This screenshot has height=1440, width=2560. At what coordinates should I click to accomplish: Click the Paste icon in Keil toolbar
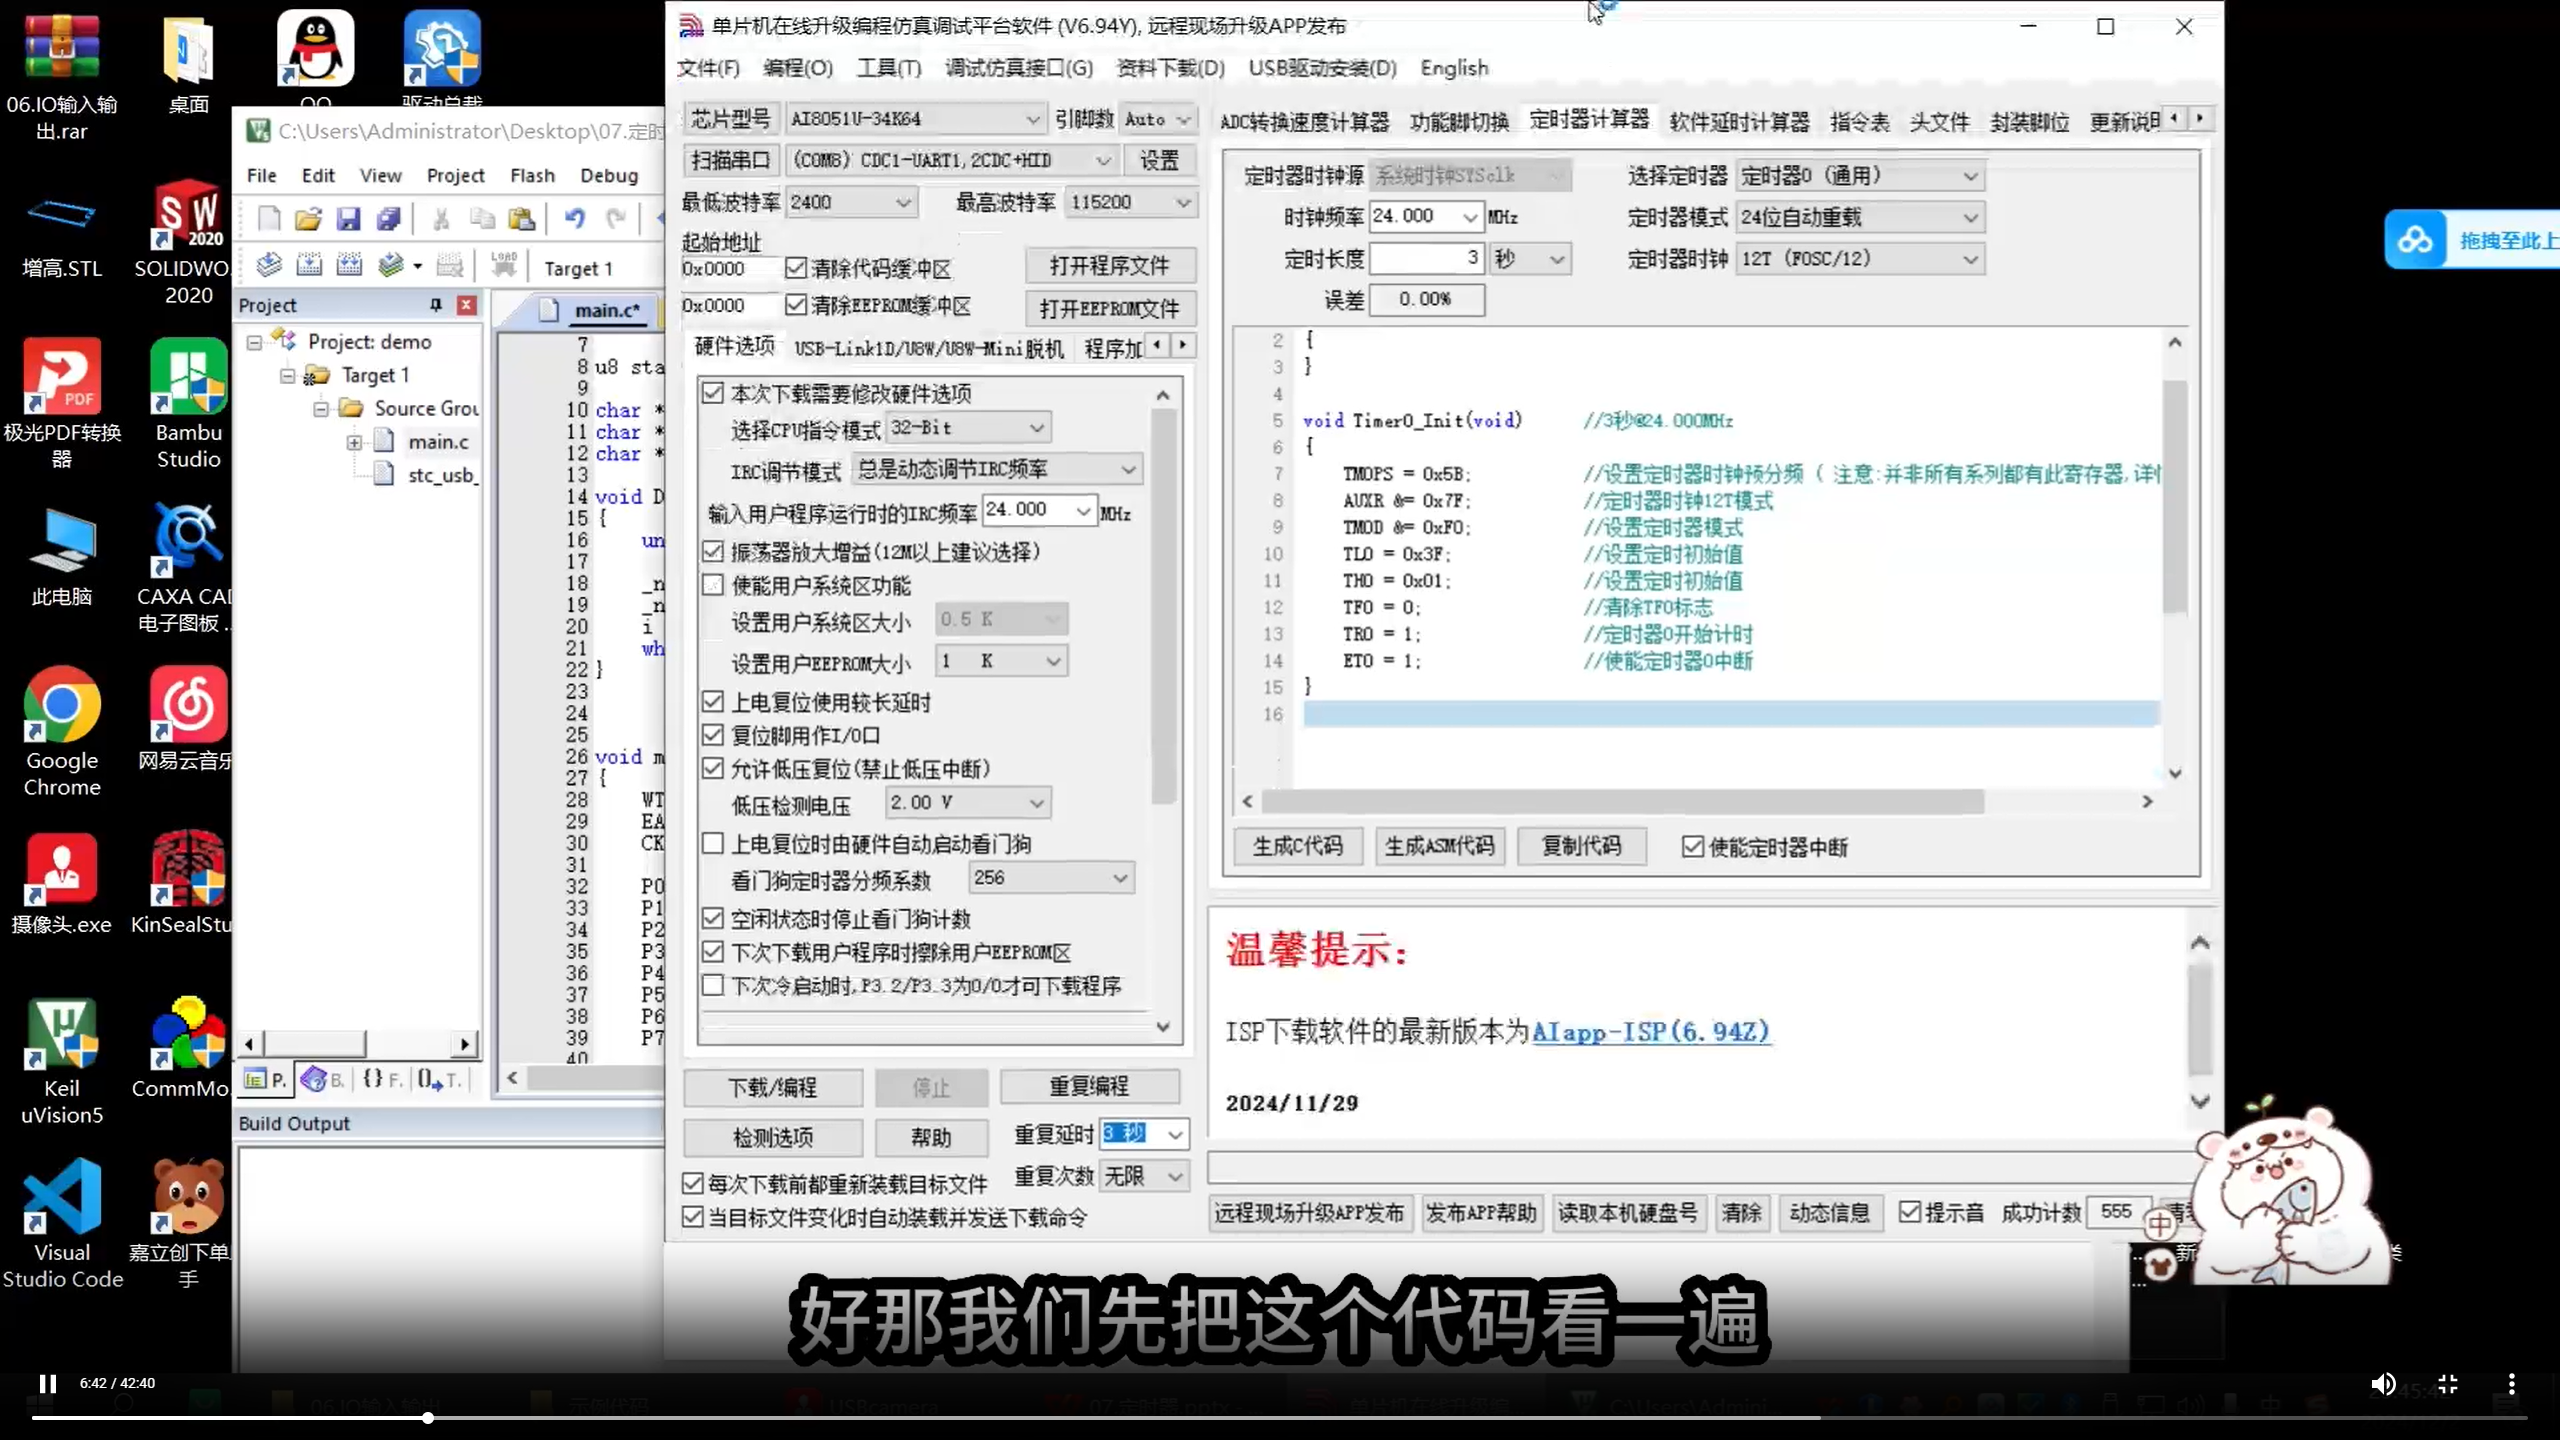[x=522, y=219]
